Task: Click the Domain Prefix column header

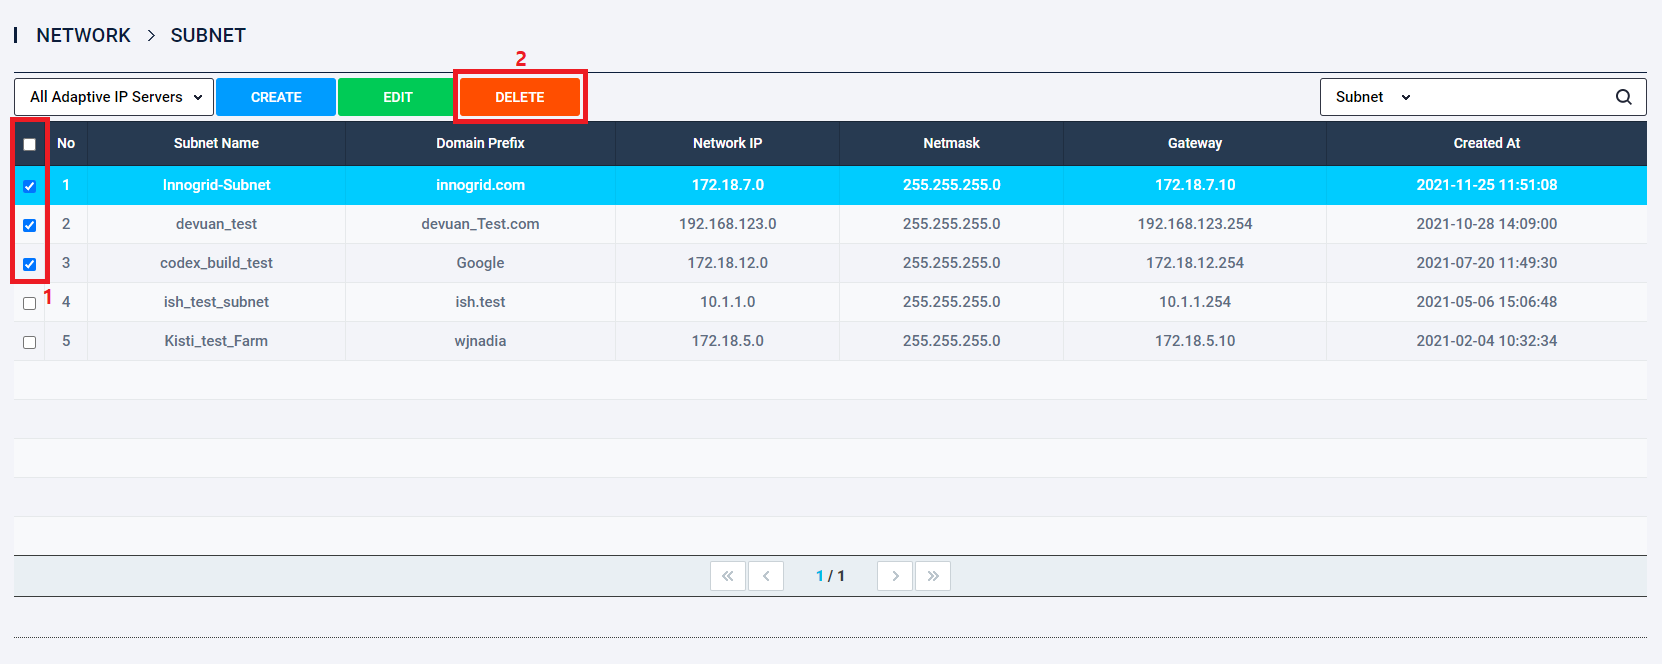Action: click(480, 143)
